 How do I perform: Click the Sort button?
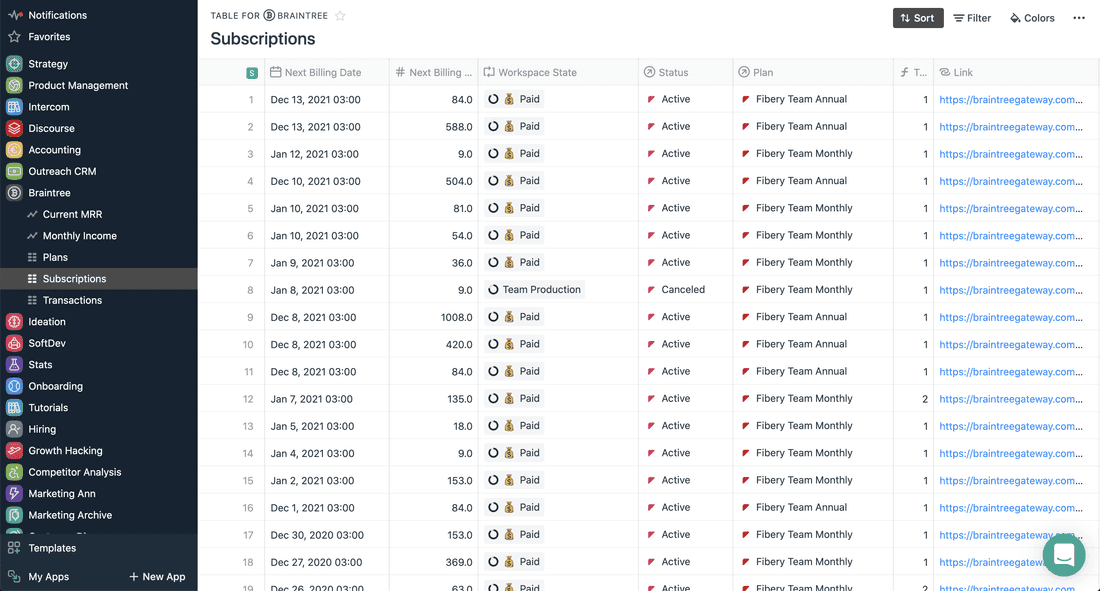pos(917,18)
